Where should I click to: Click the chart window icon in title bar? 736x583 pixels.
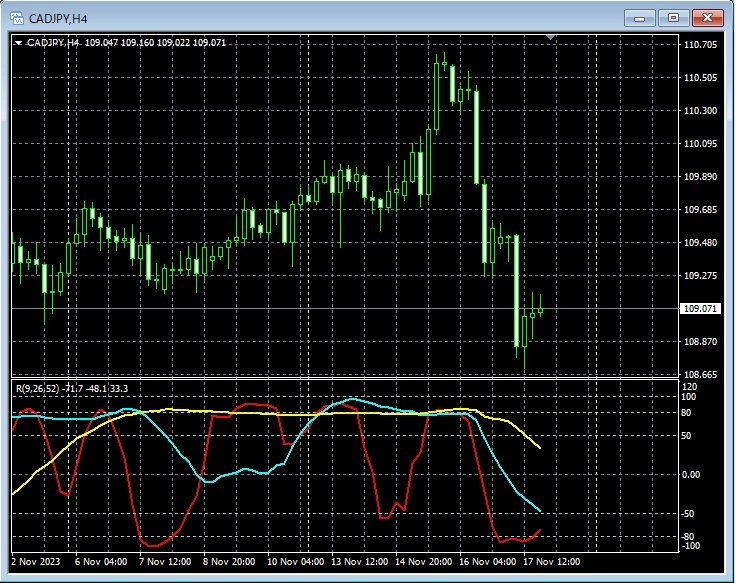(x=16, y=18)
